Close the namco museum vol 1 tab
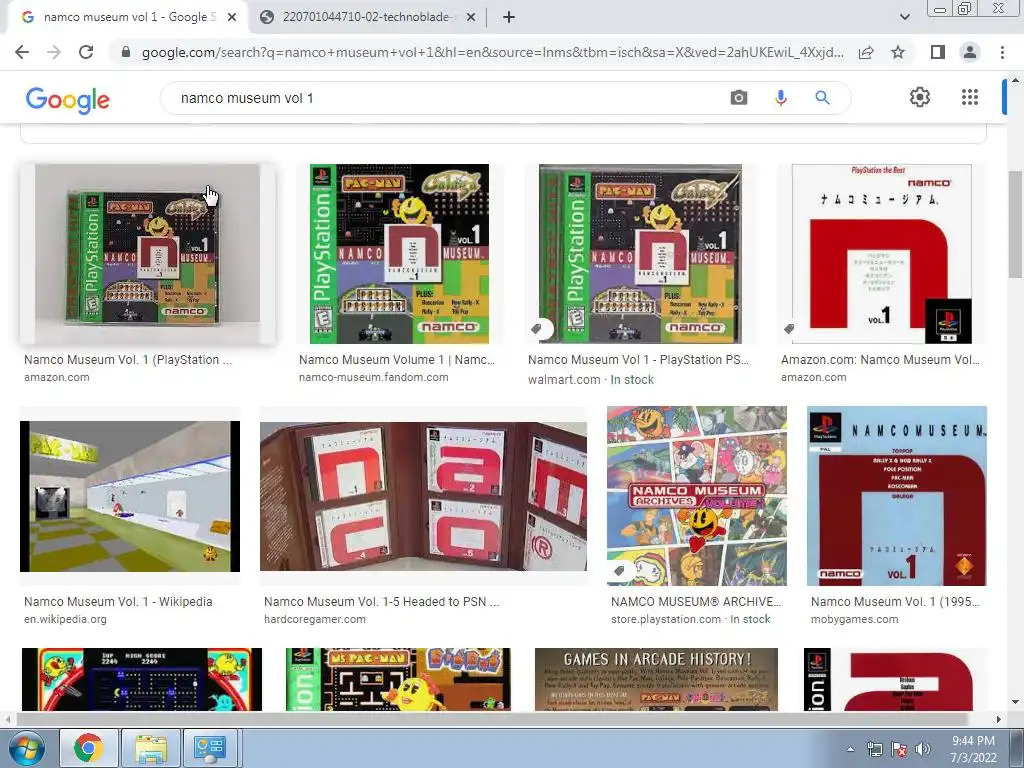The image size is (1024, 768). 231,18
